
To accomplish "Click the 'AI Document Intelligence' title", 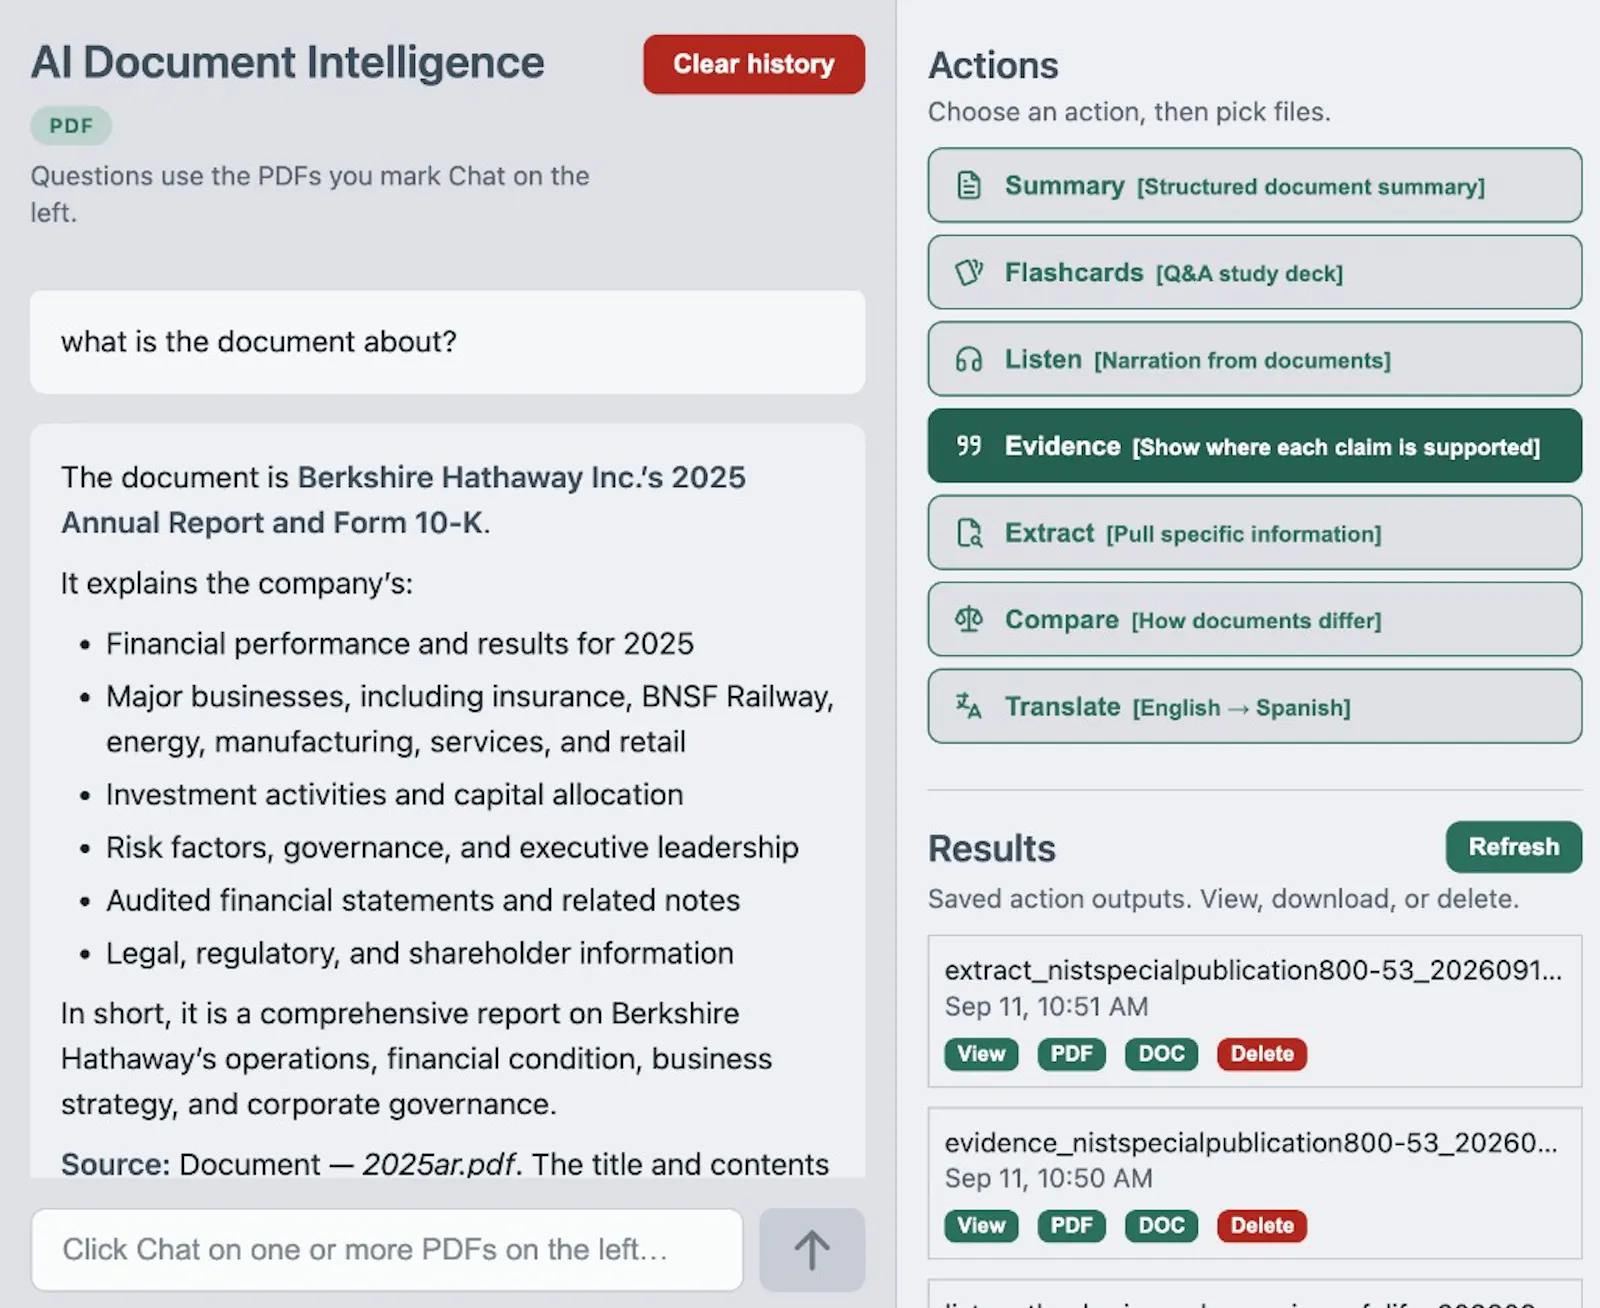I will (288, 62).
